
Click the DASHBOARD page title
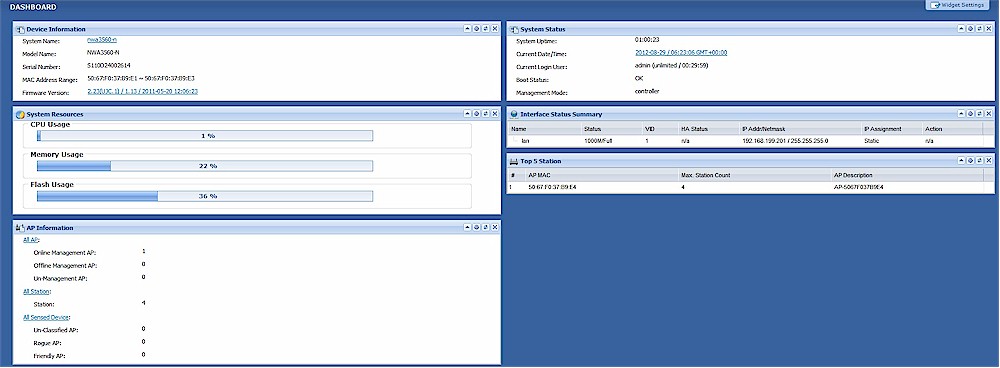33,7
